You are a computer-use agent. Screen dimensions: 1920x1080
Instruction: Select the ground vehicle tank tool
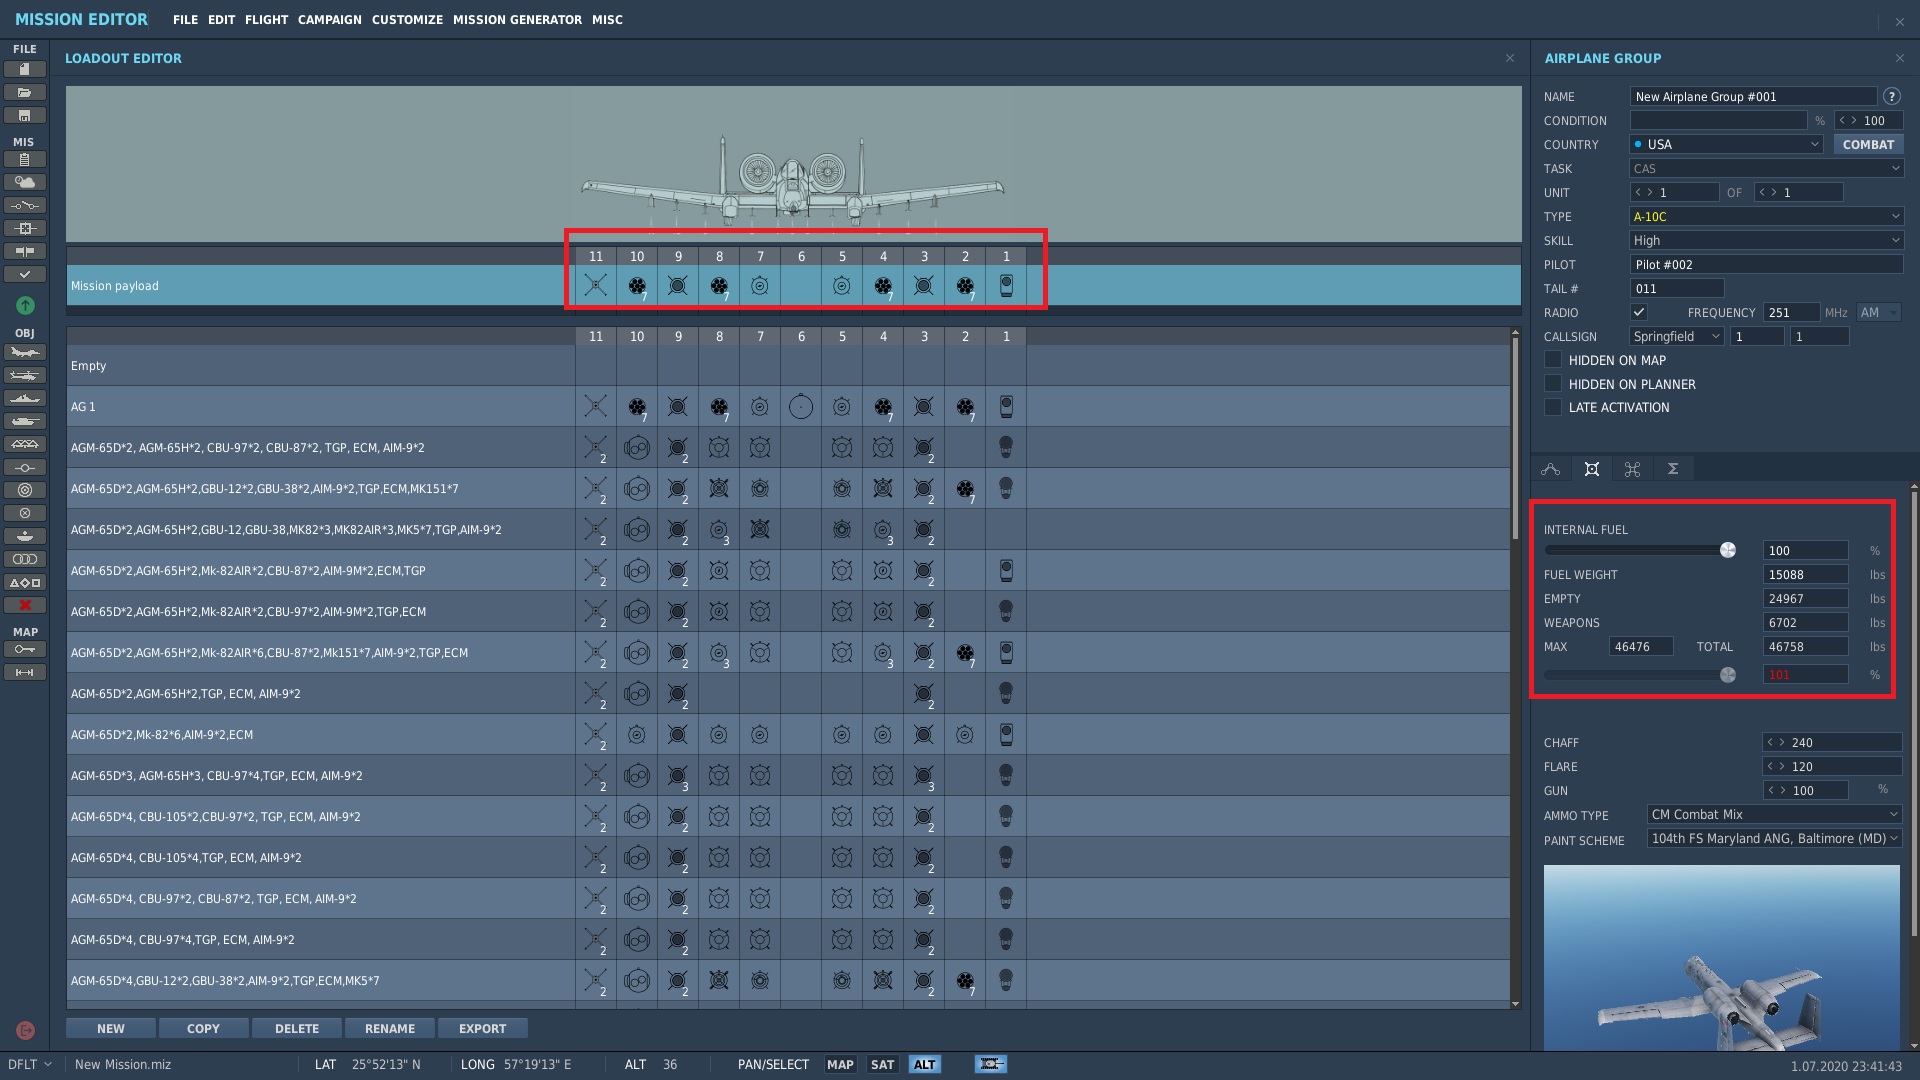tap(25, 421)
